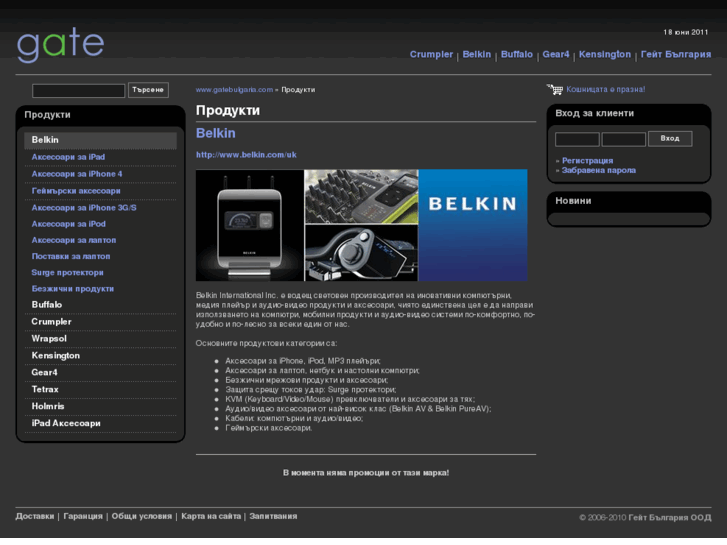Image resolution: width=727 pixels, height=545 pixels.
Task: Open Аксесоари за iPod category
Action: [x=69, y=224]
